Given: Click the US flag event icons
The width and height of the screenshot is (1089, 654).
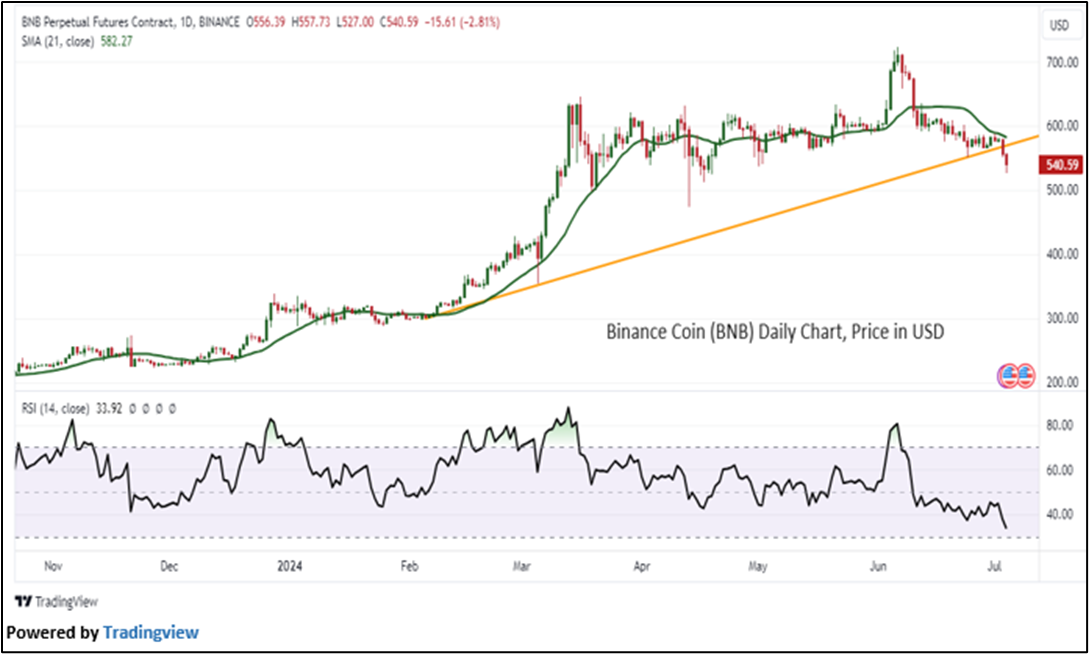Looking at the screenshot, I should pos(1016,376).
